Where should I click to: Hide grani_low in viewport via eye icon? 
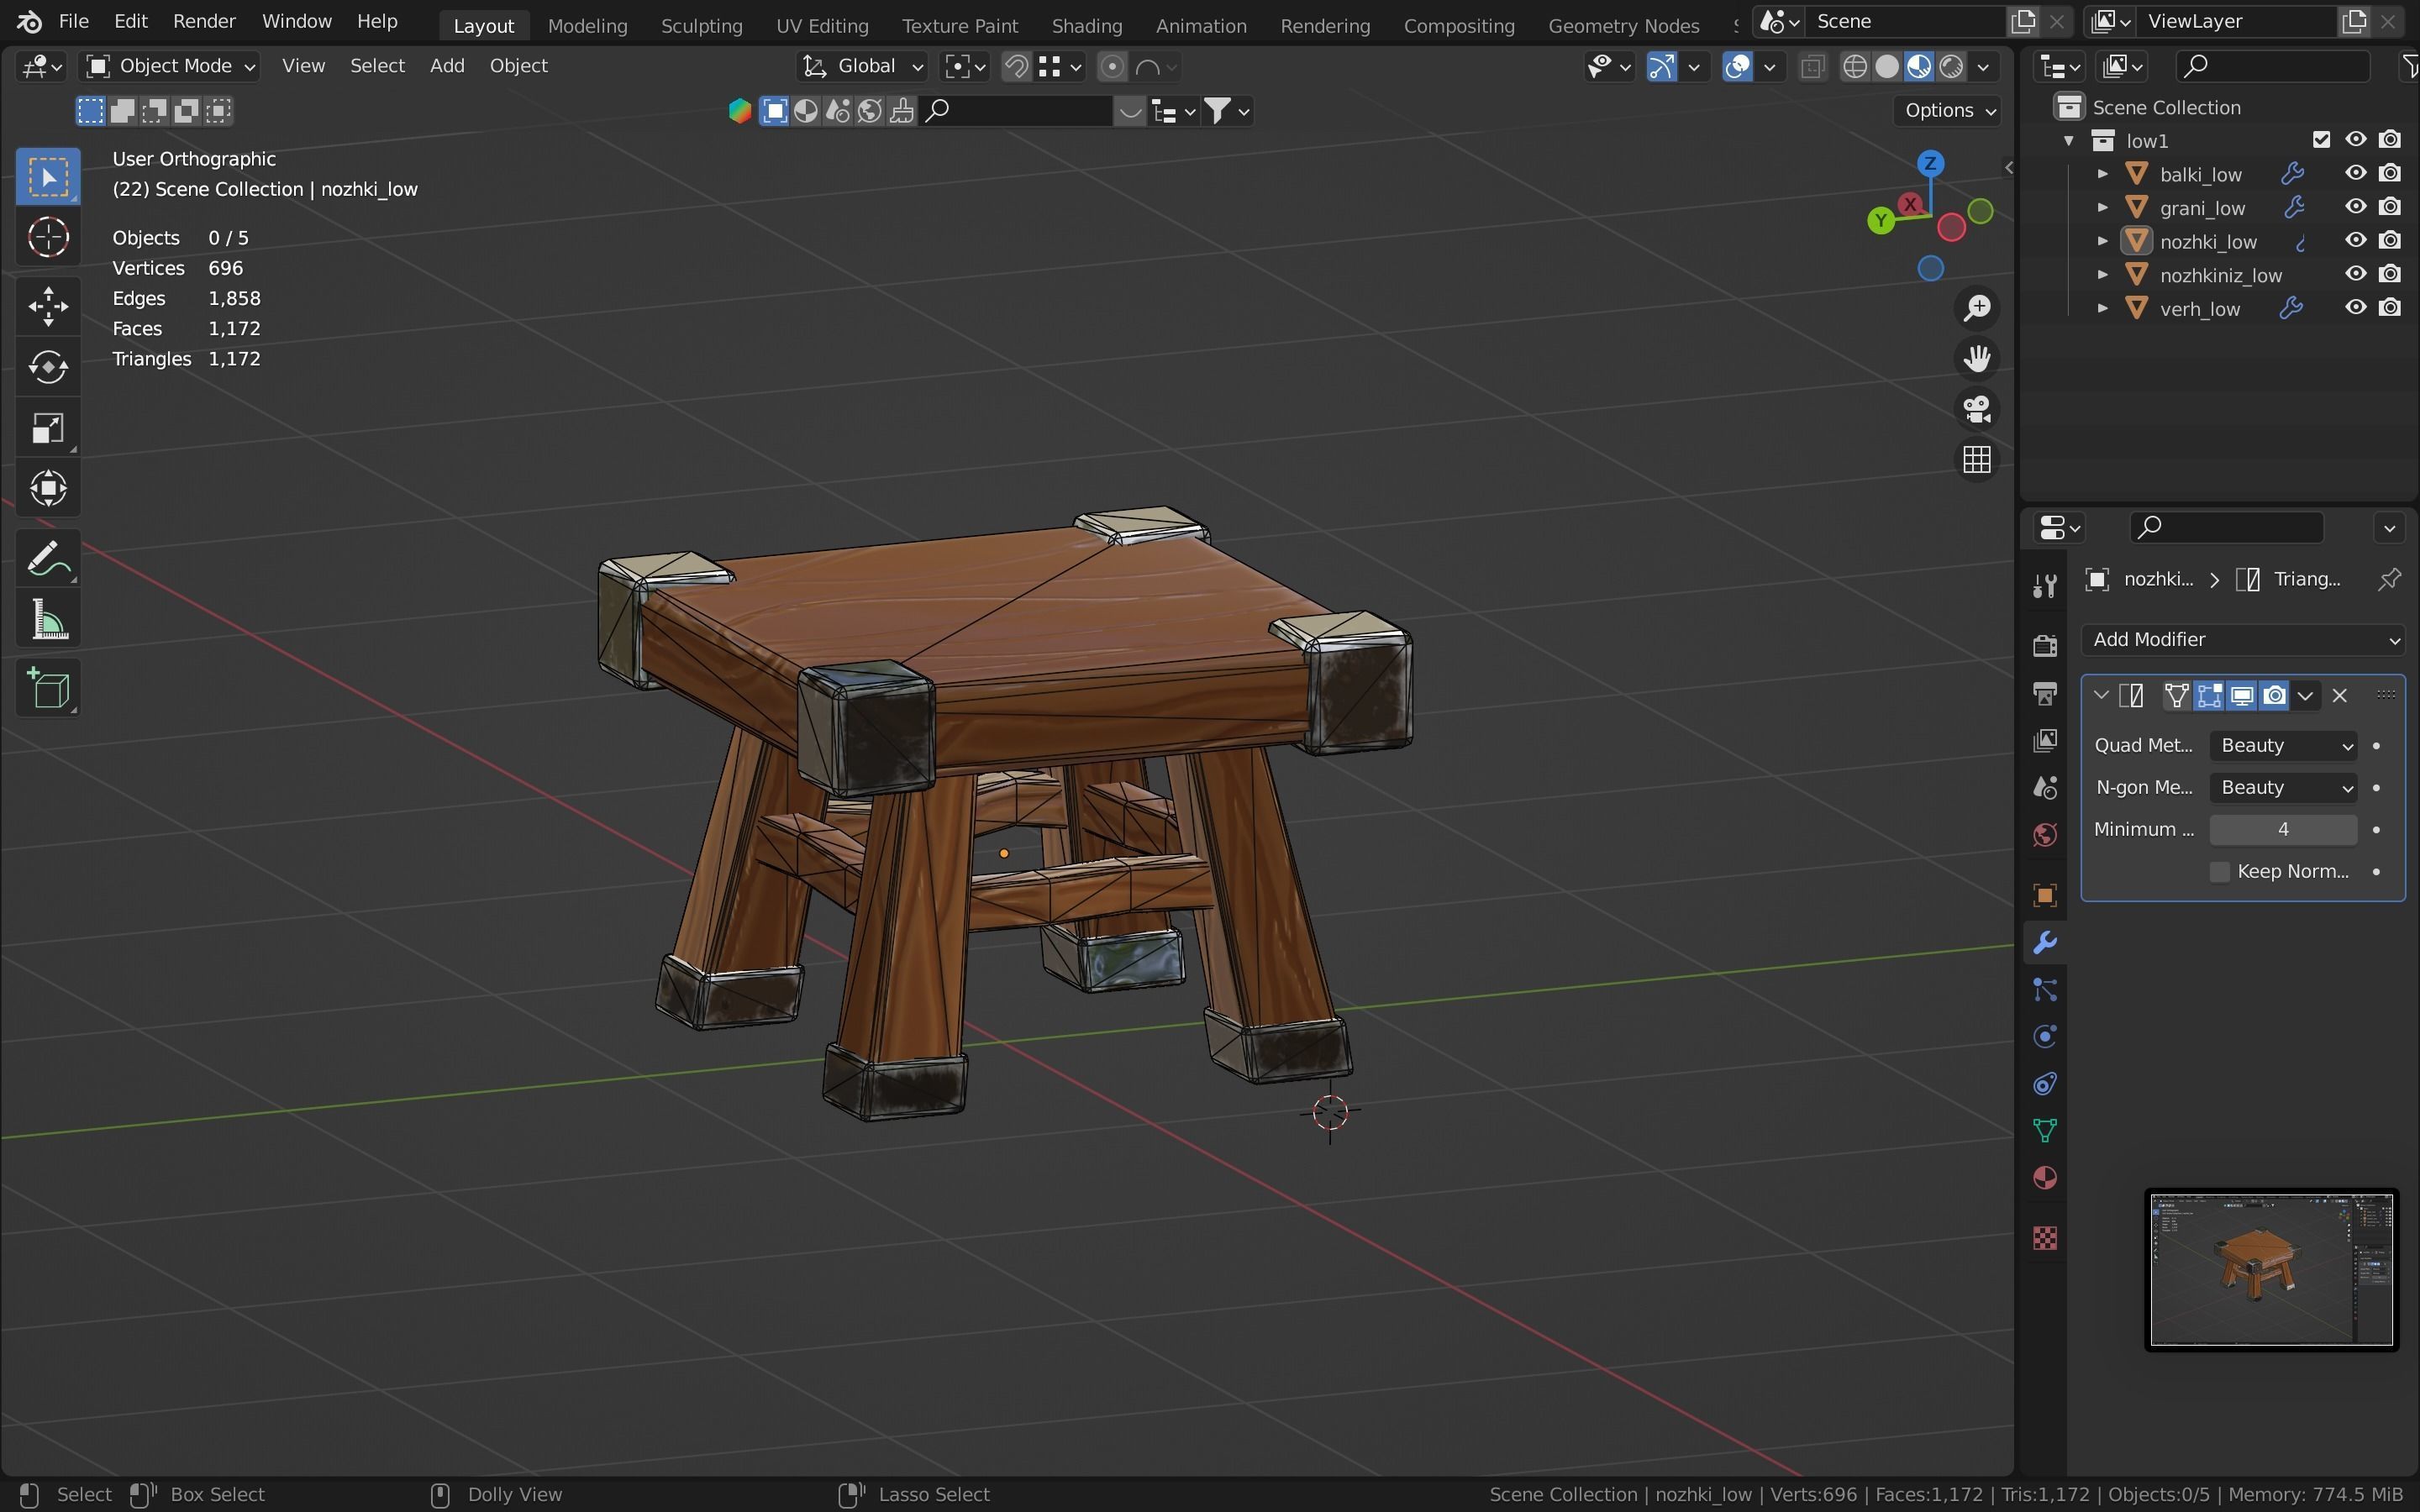click(2356, 207)
